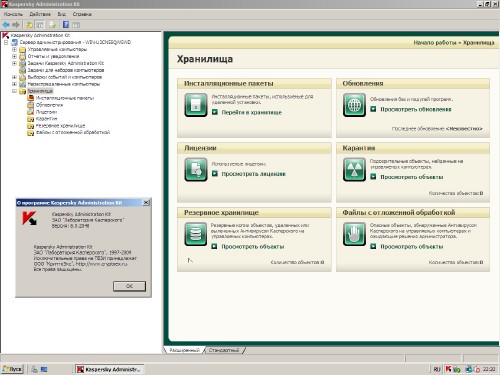
Task: Select Лицензии in the tree
Action: pos(46,112)
